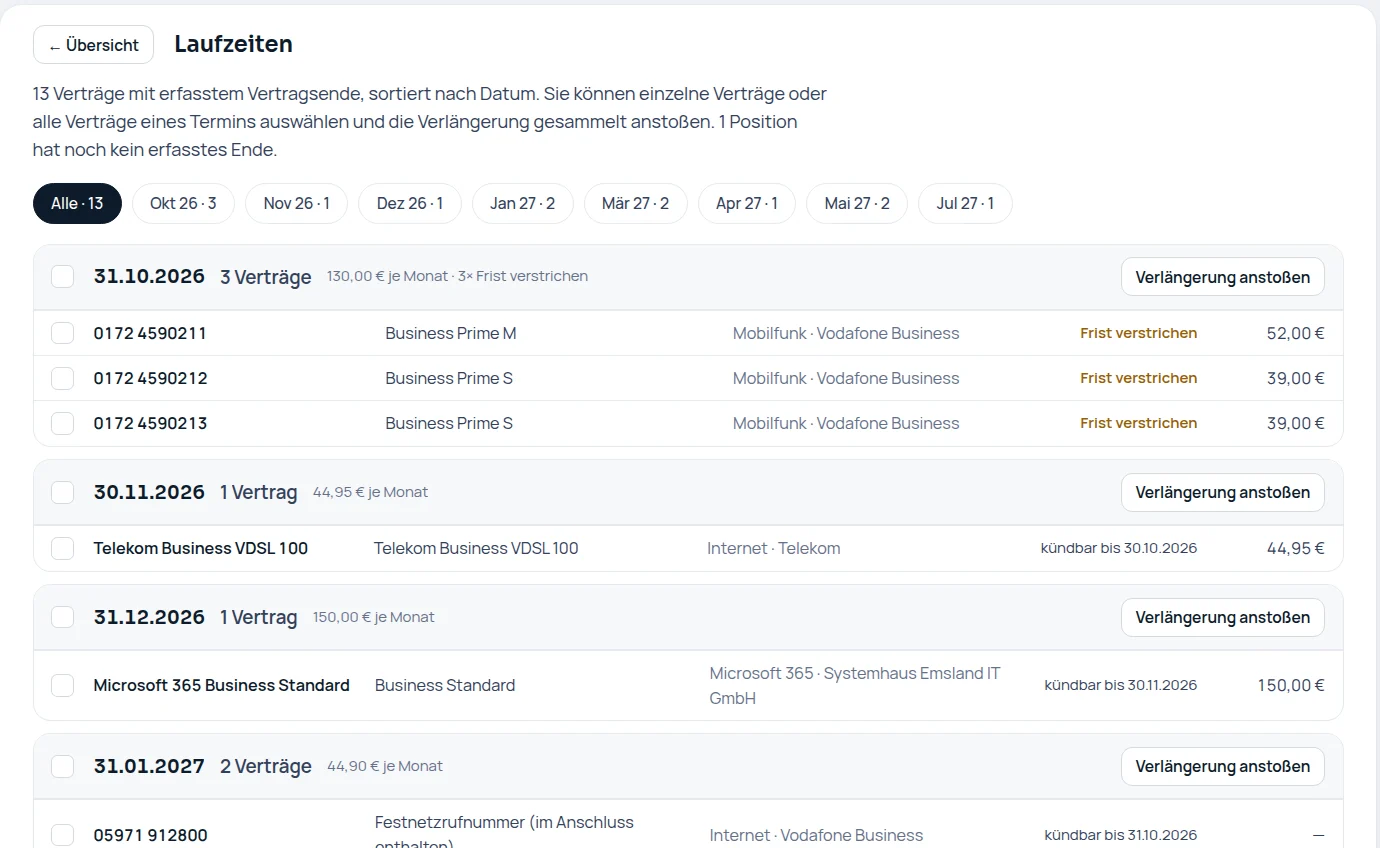Screen dimensions: 1380x848
Task: Start renewal for the 31.10.2026 group
Action: [x=1222, y=277]
